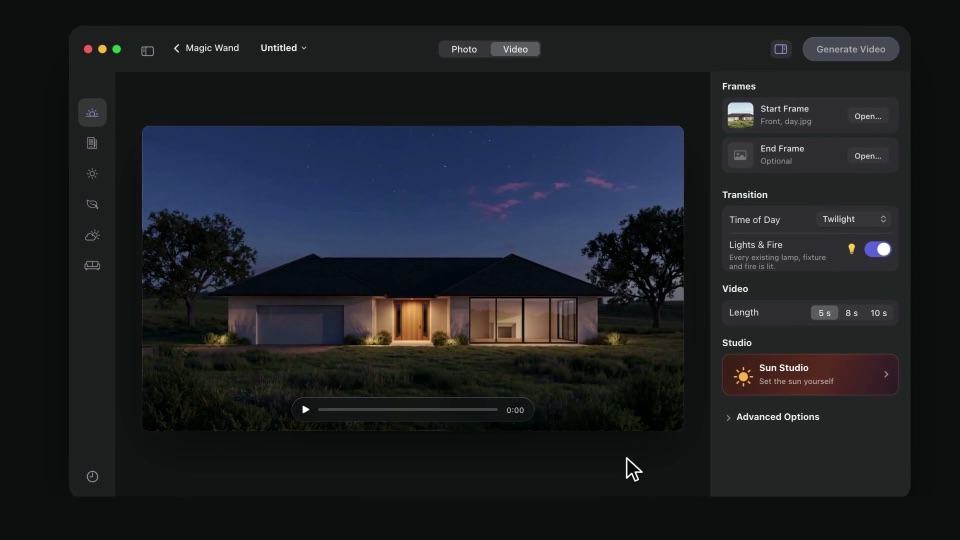The width and height of the screenshot is (960, 540).
Task: Click the Sun Studio sun icon
Action: coord(743,376)
